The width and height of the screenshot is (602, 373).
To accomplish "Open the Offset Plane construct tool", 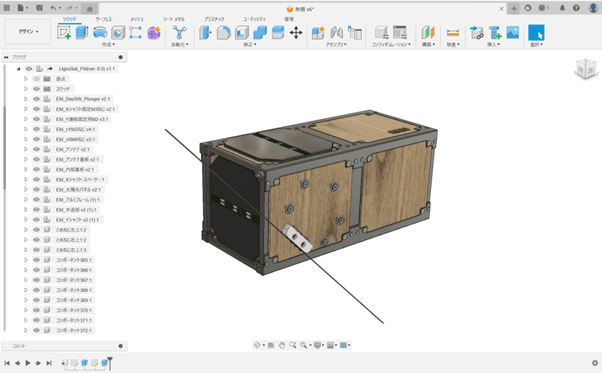I will point(428,33).
